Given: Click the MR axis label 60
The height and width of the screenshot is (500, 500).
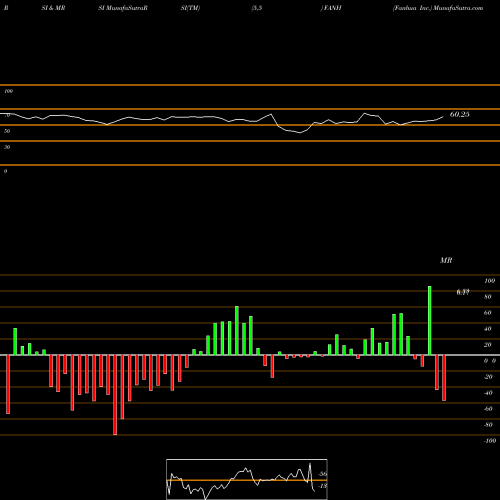Looking at the screenshot, I should click(x=488, y=313).
